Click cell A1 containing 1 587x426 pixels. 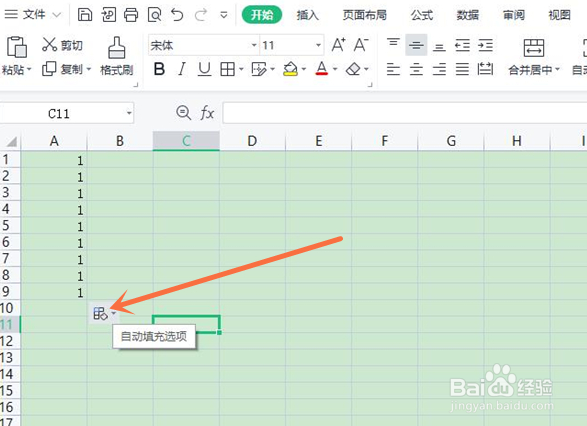point(54,160)
